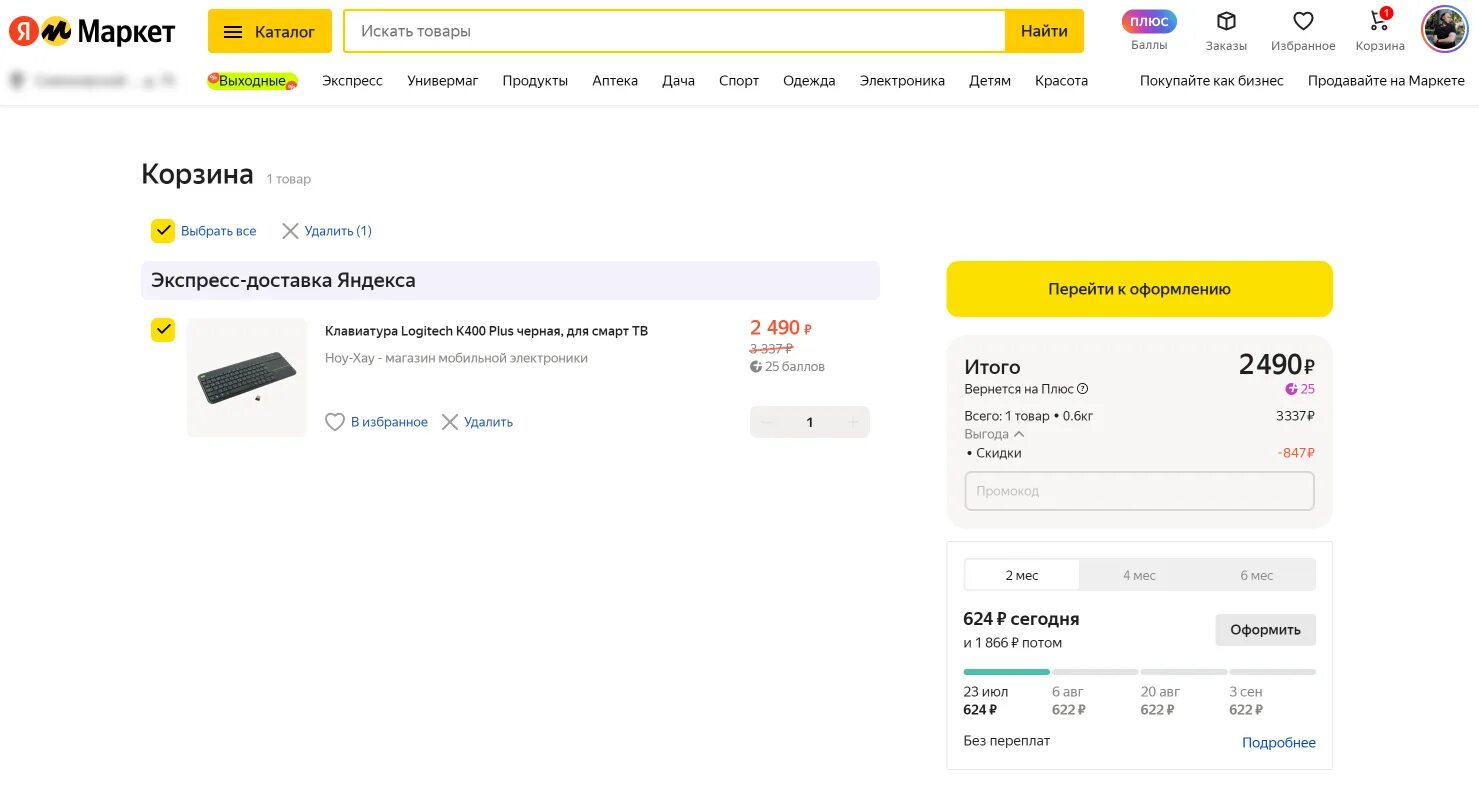The height and width of the screenshot is (803, 1479).
Task: Click Удалить (1) selected items link
Action: click(x=338, y=231)
